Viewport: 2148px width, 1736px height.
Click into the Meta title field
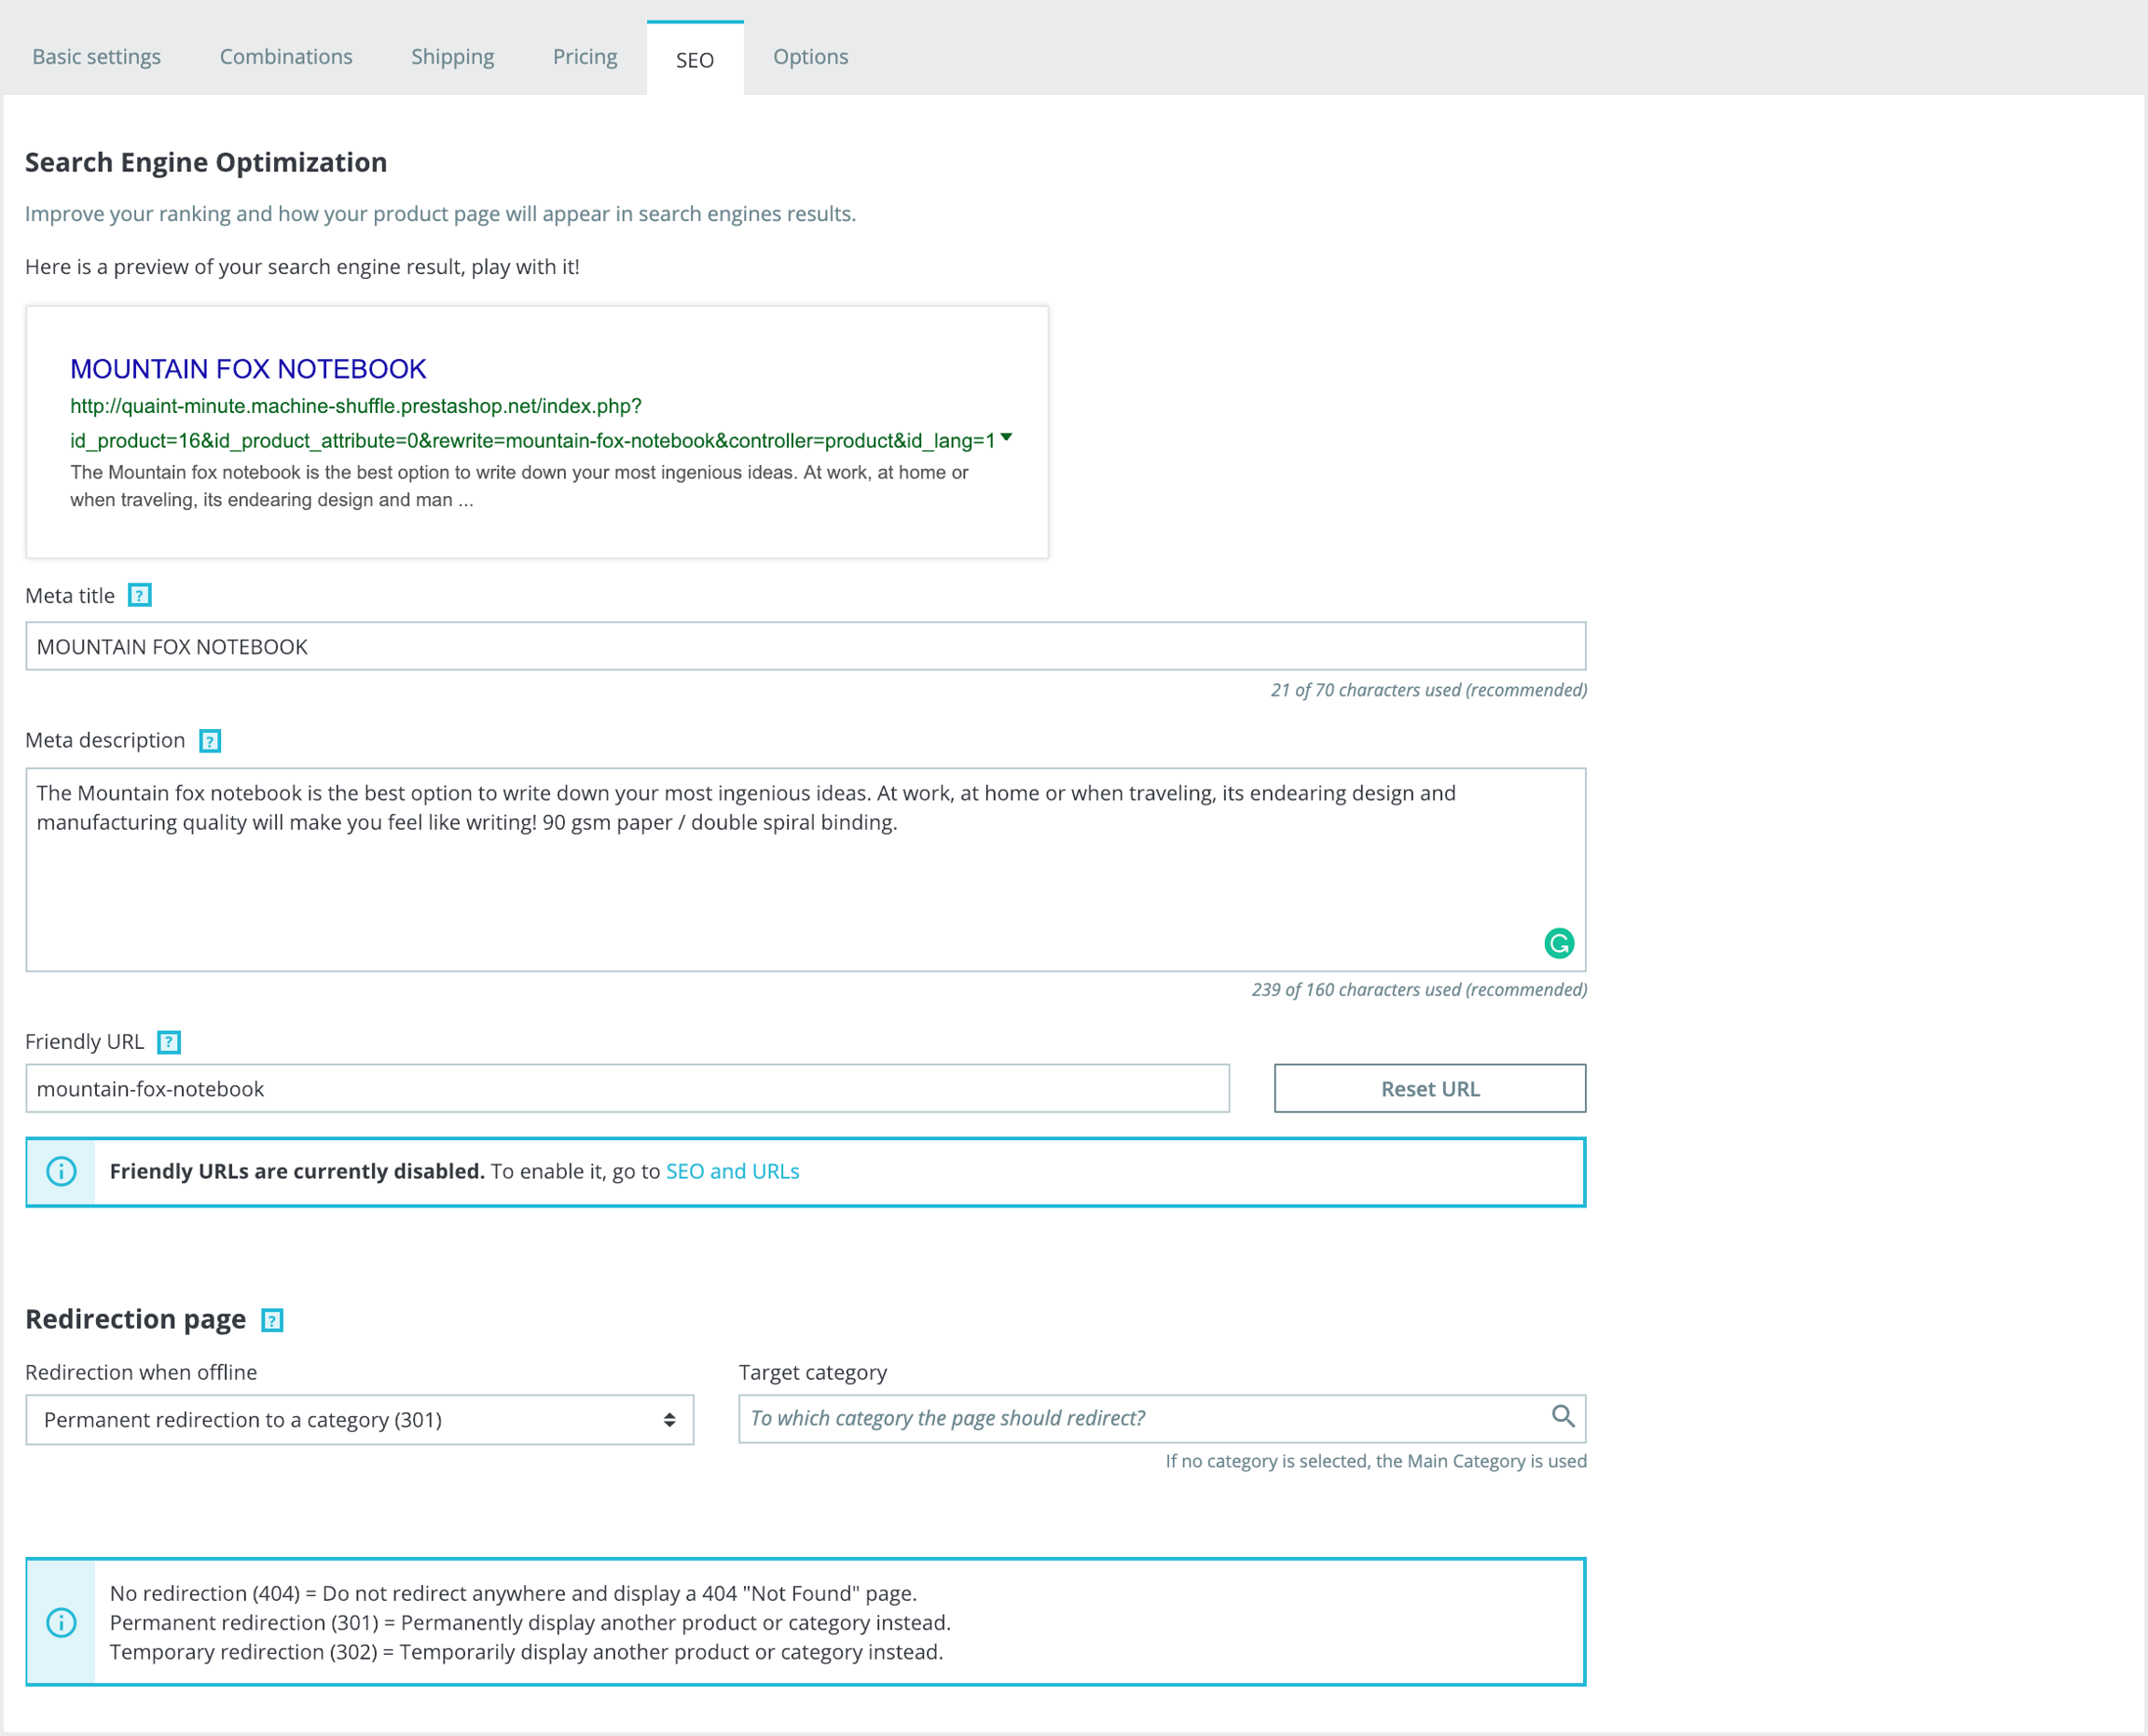[805, 647]
